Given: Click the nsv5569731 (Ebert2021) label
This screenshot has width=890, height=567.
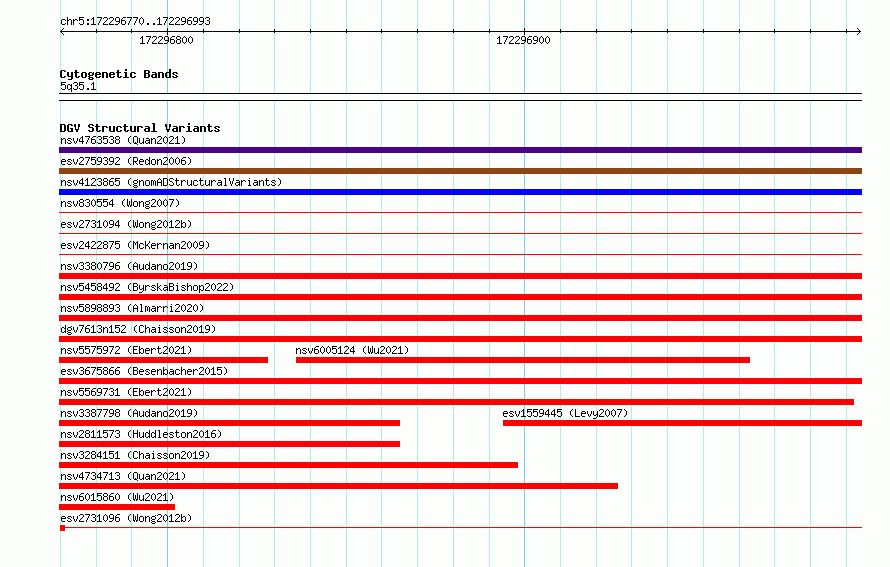Looking at the screenshot, I should (126, 392).
